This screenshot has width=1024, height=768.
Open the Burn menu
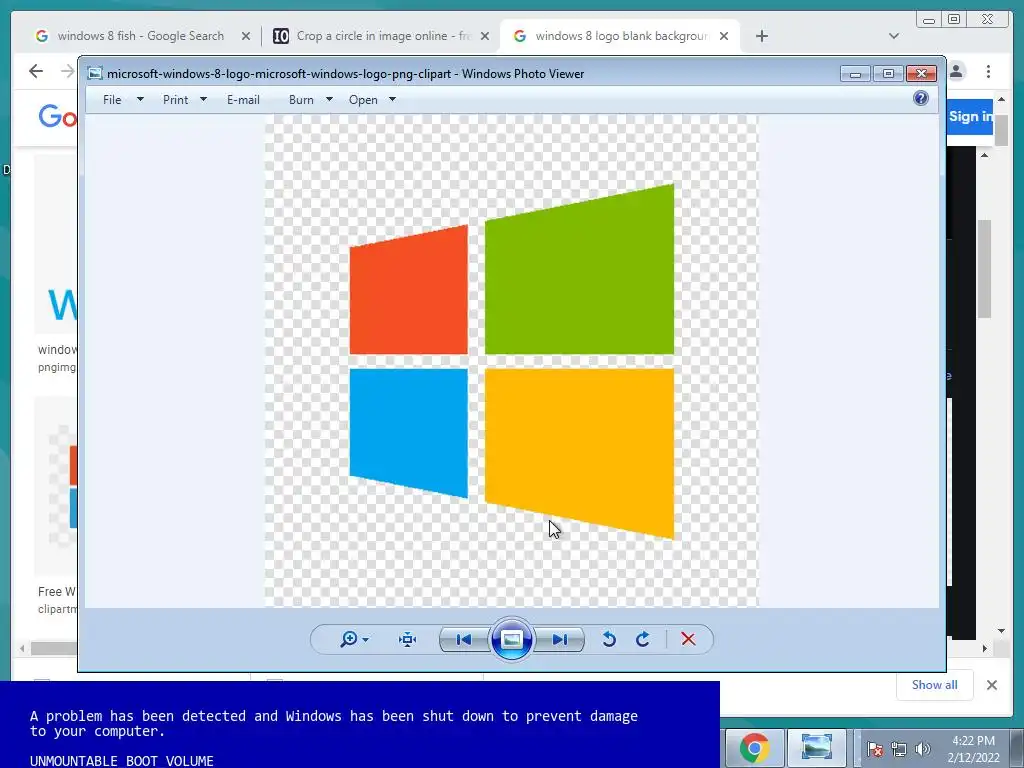301,100
